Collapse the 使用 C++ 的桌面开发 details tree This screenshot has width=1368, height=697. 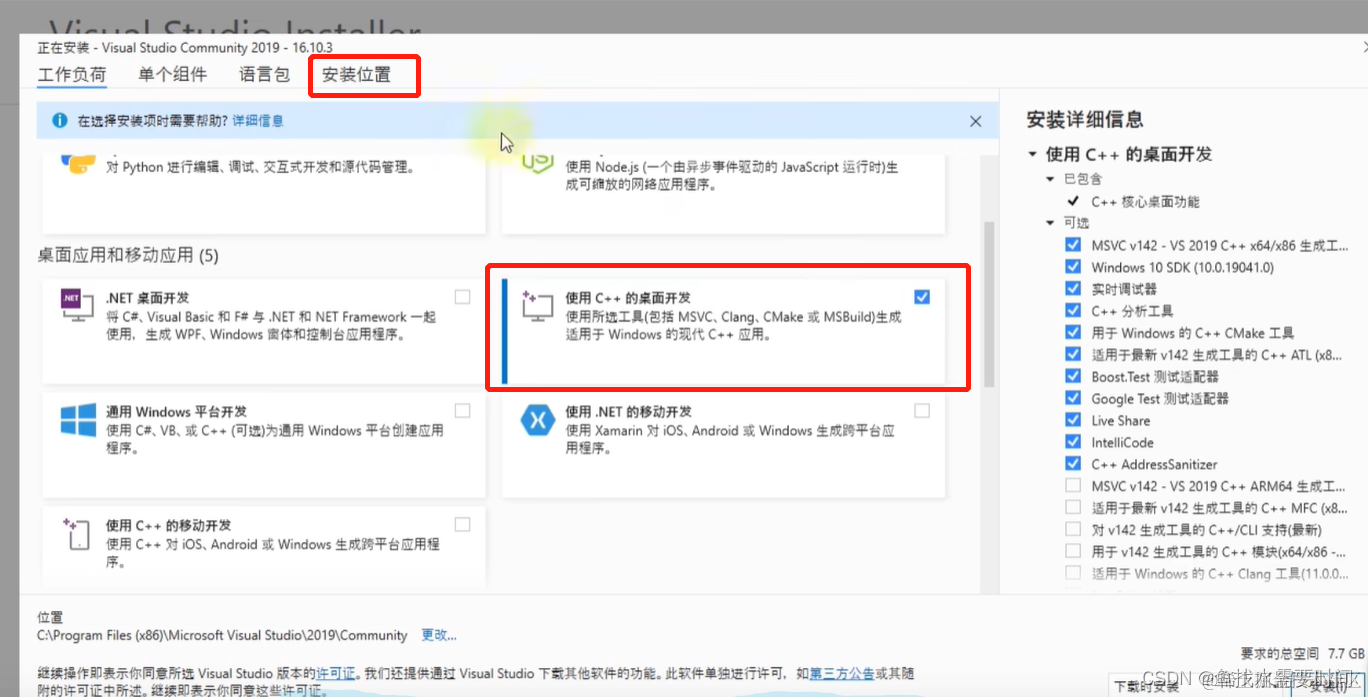tap(1031, 156)
